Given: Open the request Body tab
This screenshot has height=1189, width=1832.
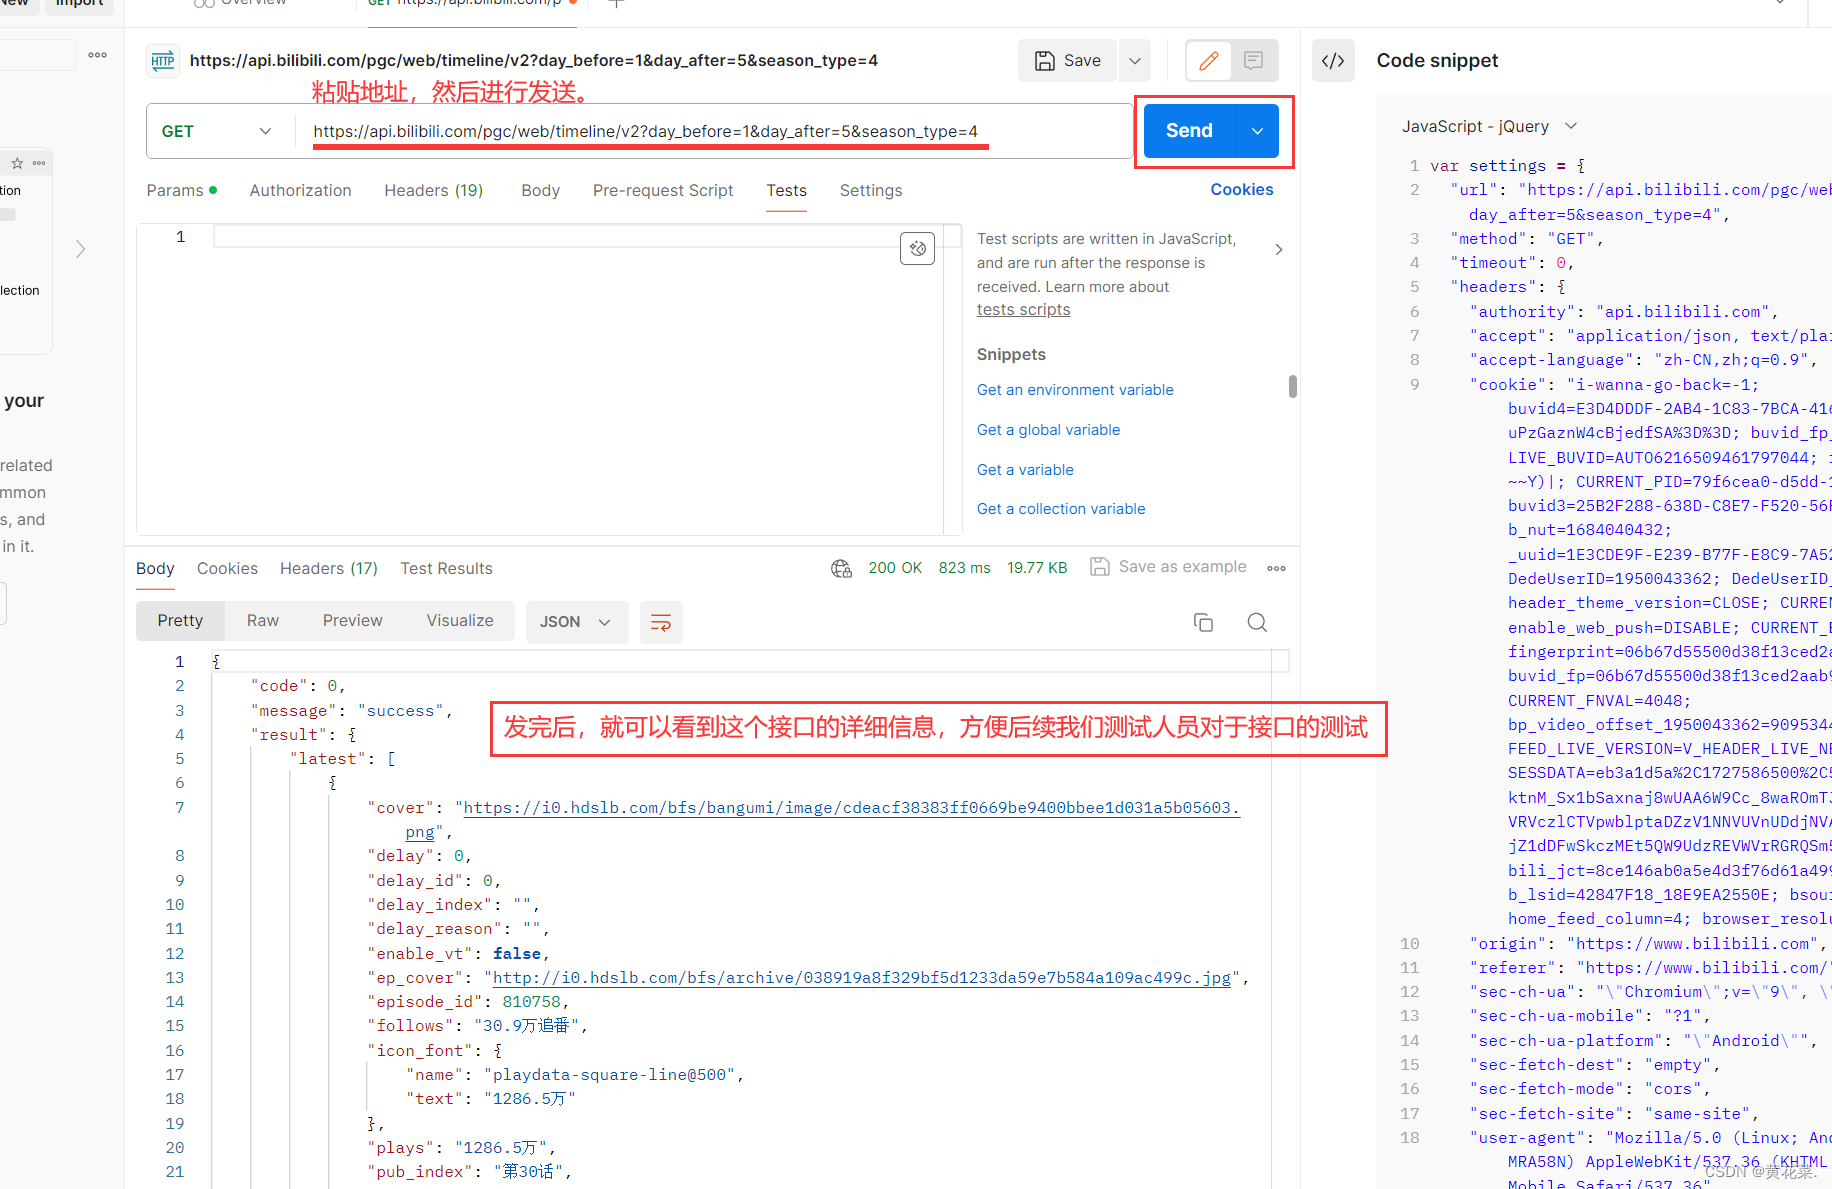Looking at the screenshot, I should click(x=540, y=190).
